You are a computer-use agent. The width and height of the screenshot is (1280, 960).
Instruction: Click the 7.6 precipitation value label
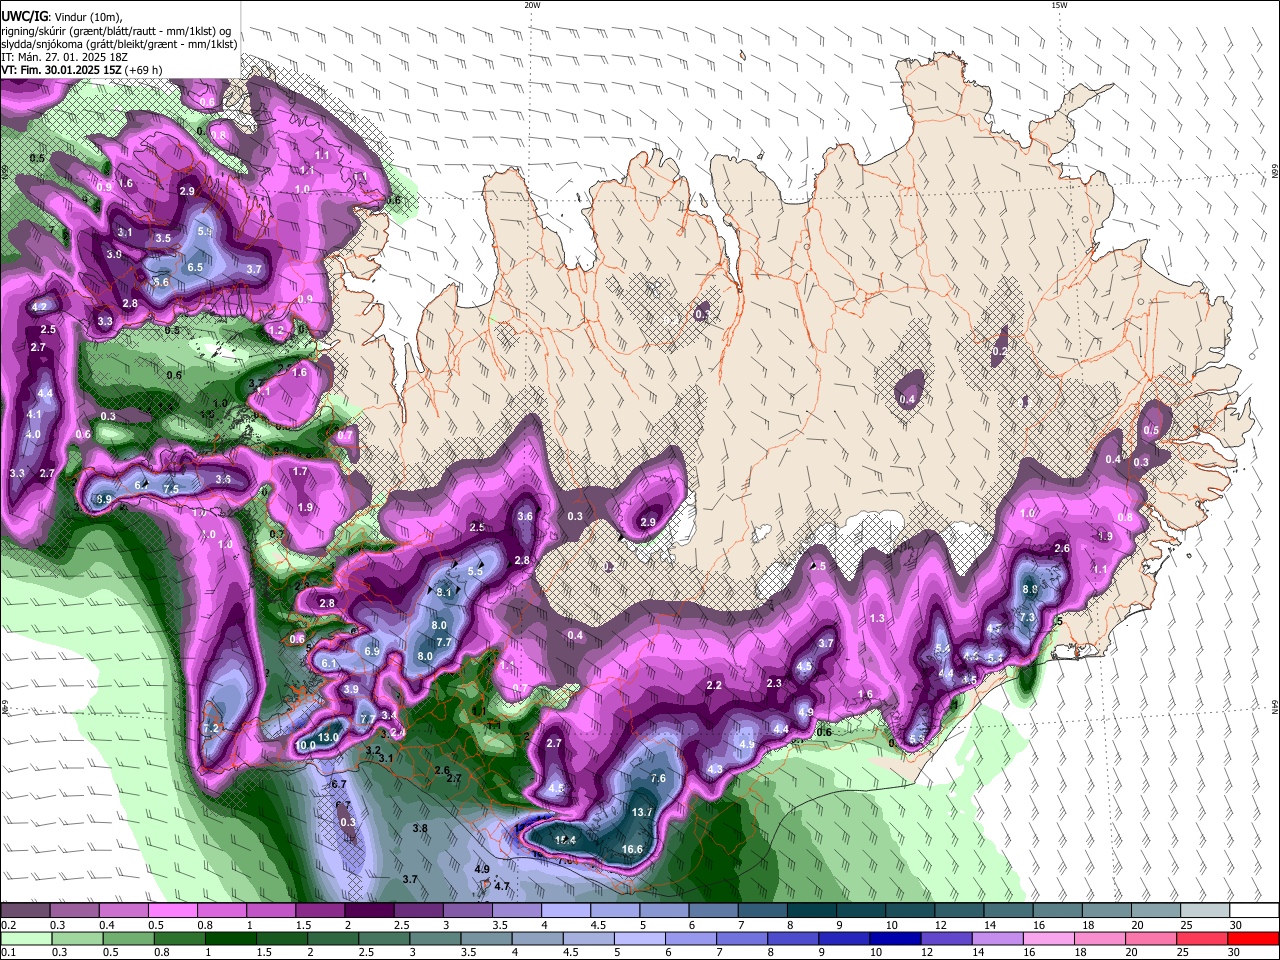(658, 778)
